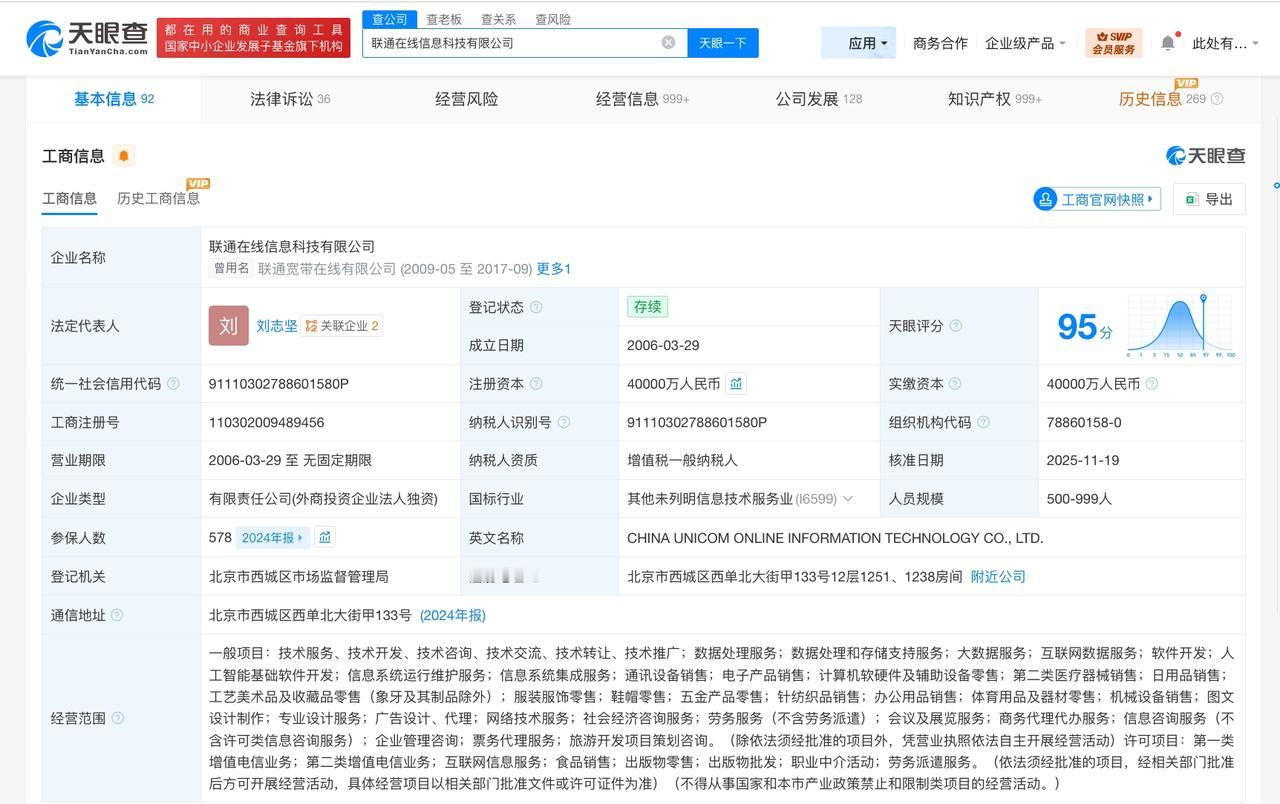
Task: Switch to the 法律诉讼 tab
Action: pyautogui.click(x=289, y=99)
